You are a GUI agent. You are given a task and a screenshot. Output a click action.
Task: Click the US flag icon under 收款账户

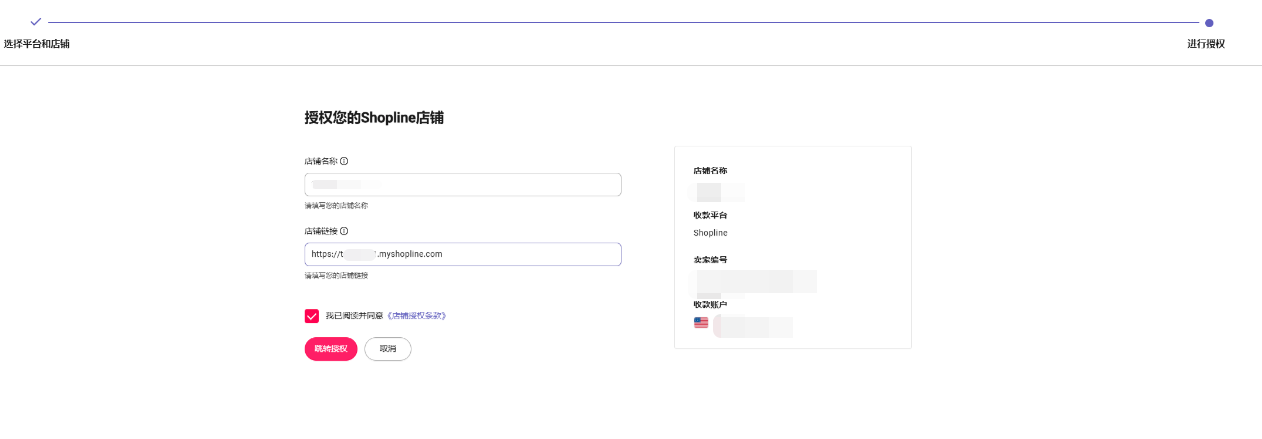pyautogui.click(x=701, y=323)
